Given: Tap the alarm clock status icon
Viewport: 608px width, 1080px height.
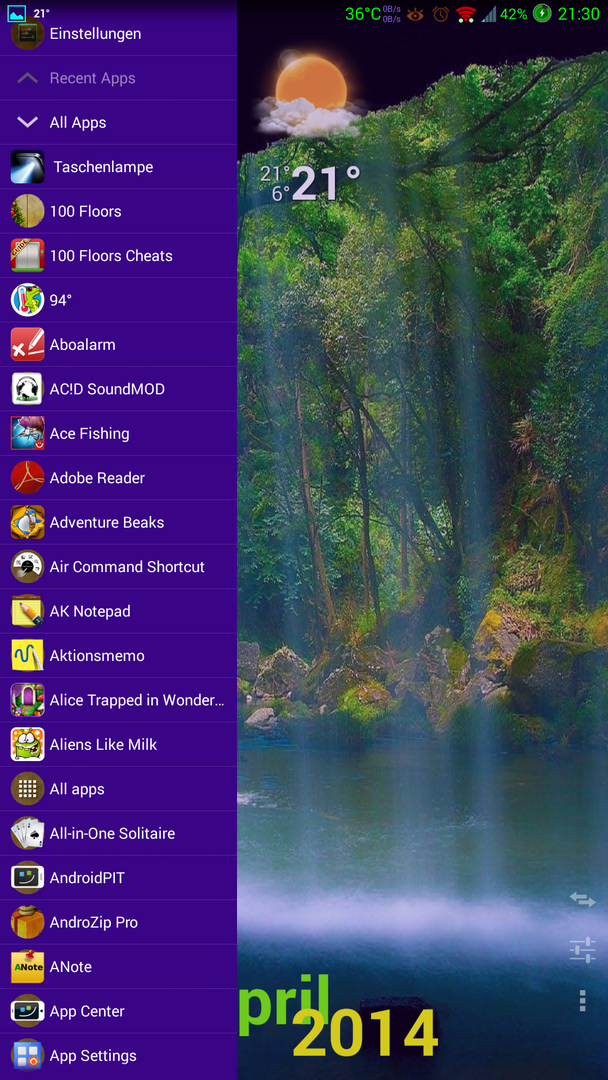Looking at the screenshot, I should (x=441, y=14).
